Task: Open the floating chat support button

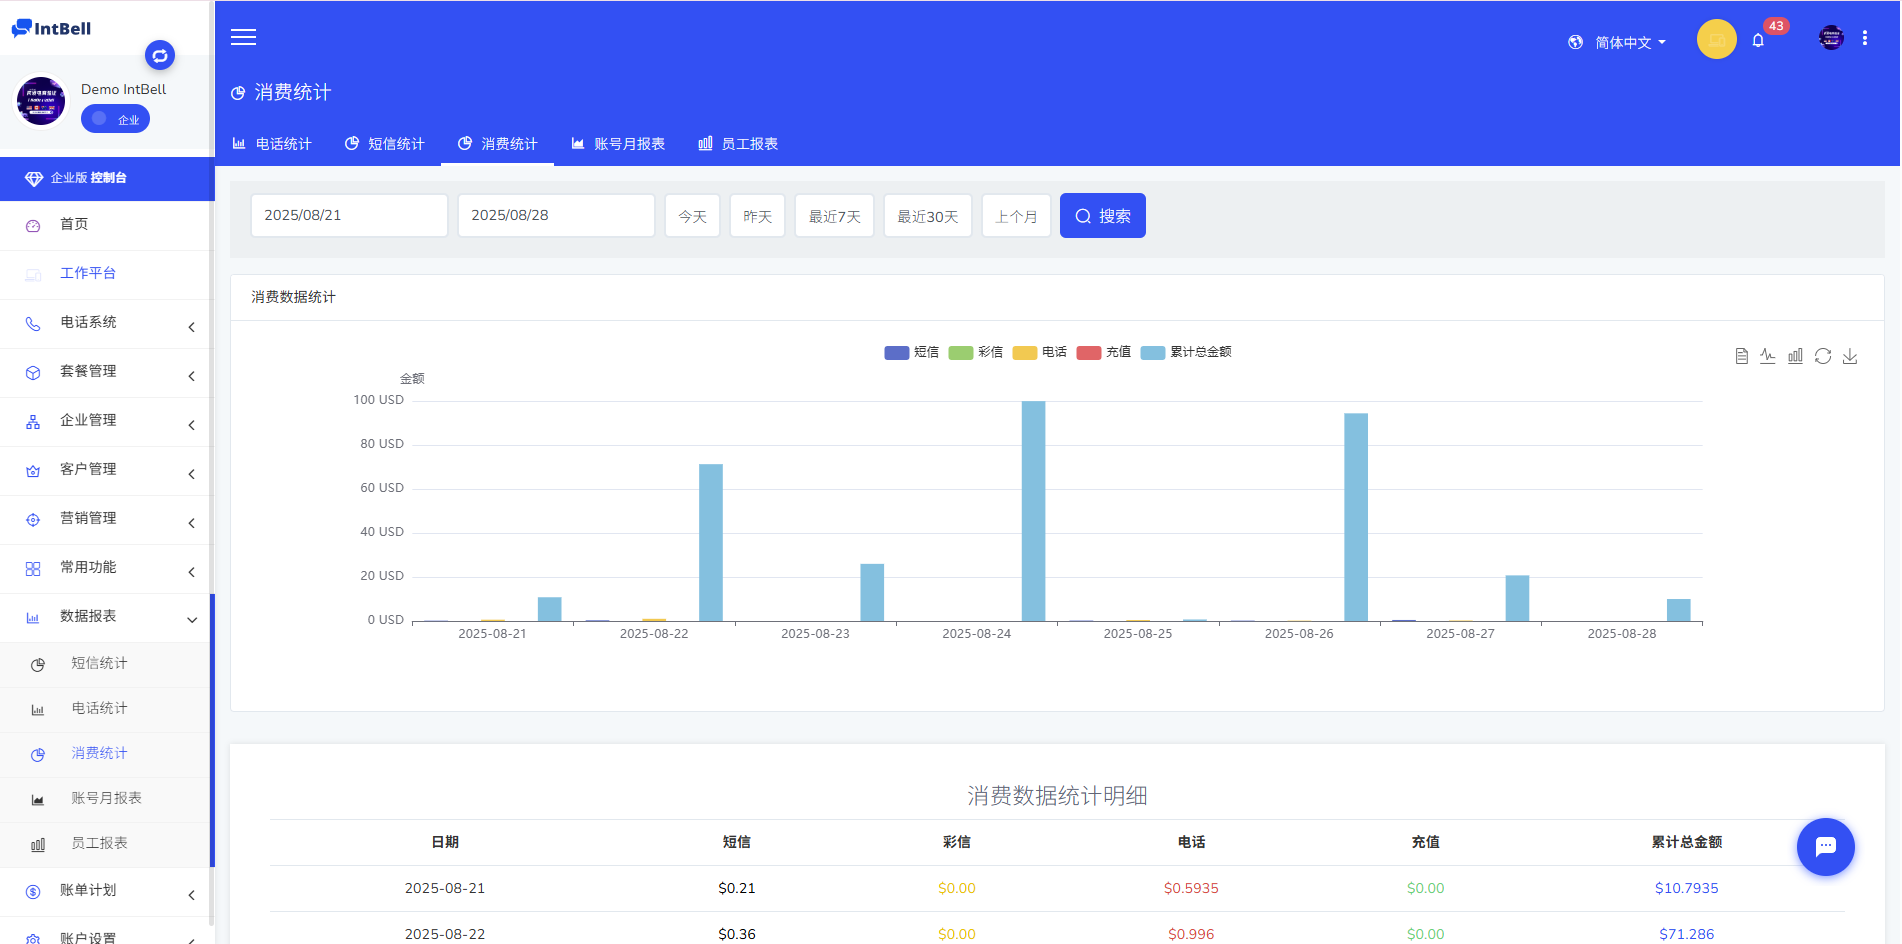Action: [1825, 847]
